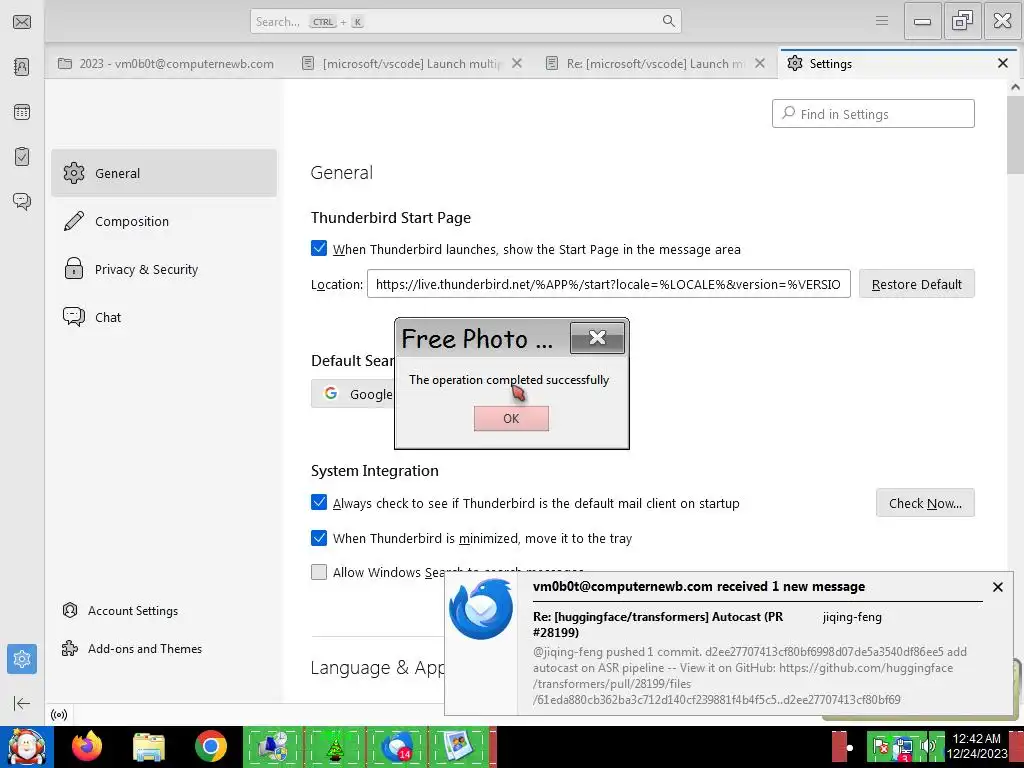
Task: Open Firefox from the taskbar
Action: point(87,746)
